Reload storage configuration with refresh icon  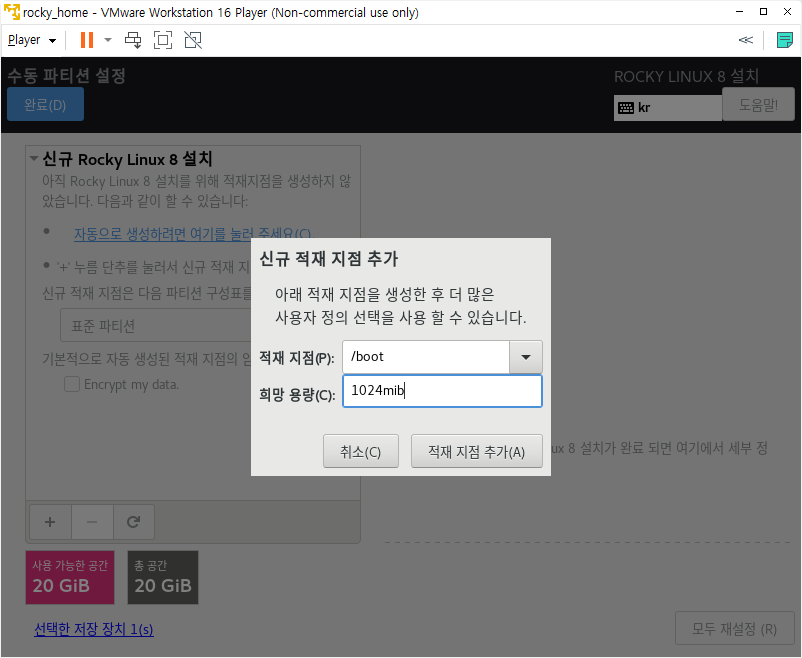click(133, 522)
